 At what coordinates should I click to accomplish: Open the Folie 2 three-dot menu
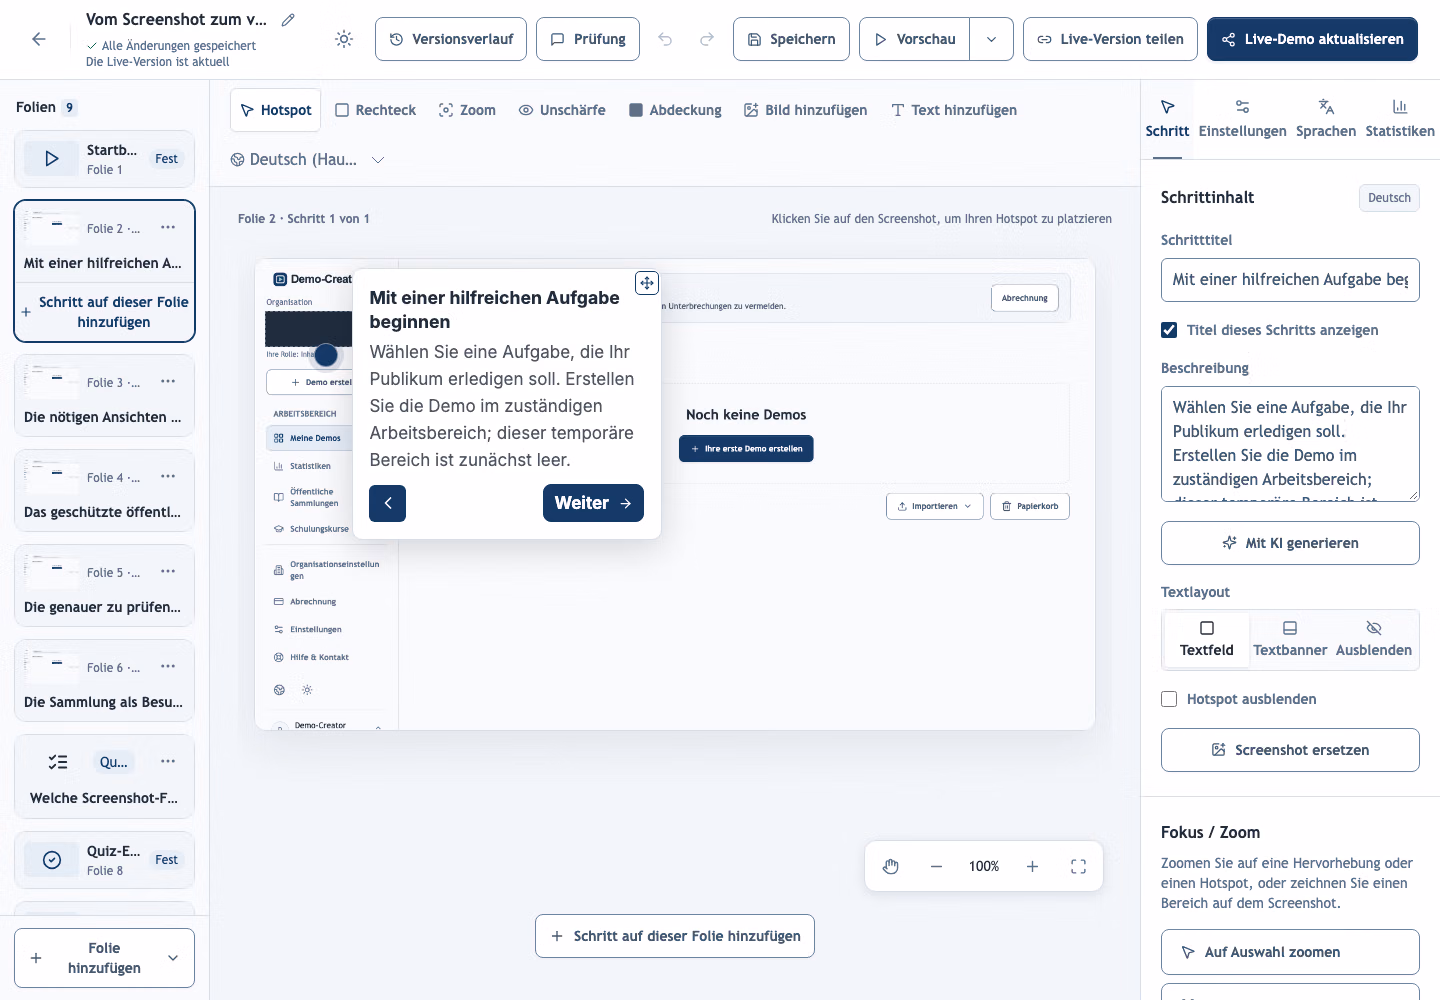click(x=168, y=228)
